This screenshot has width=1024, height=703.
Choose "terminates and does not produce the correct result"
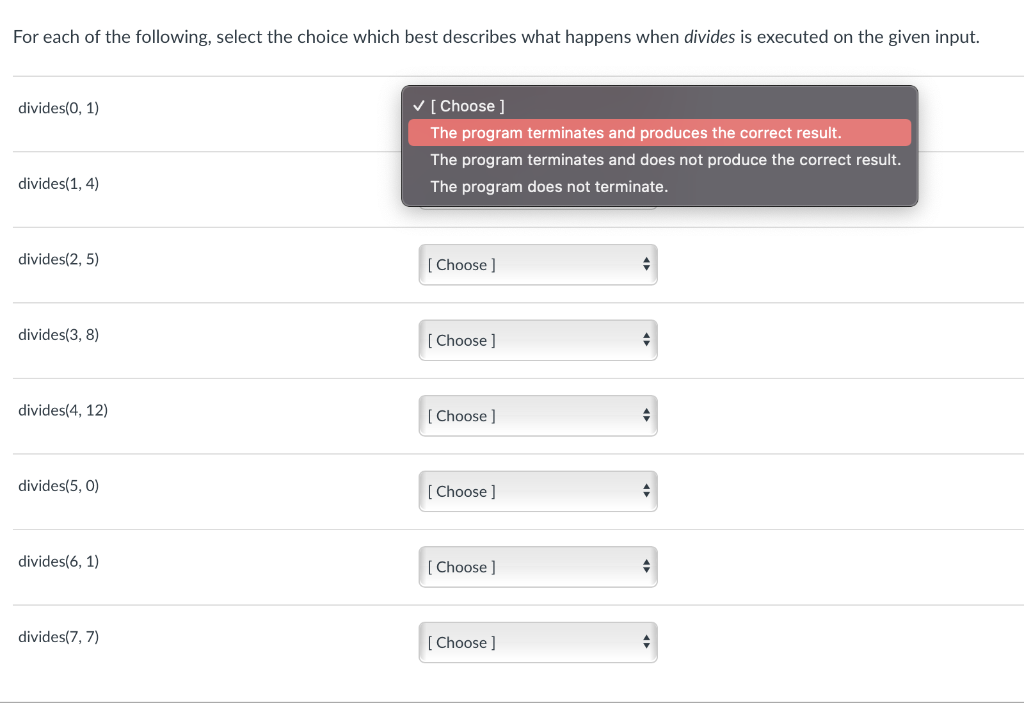[x=665, y=160]
